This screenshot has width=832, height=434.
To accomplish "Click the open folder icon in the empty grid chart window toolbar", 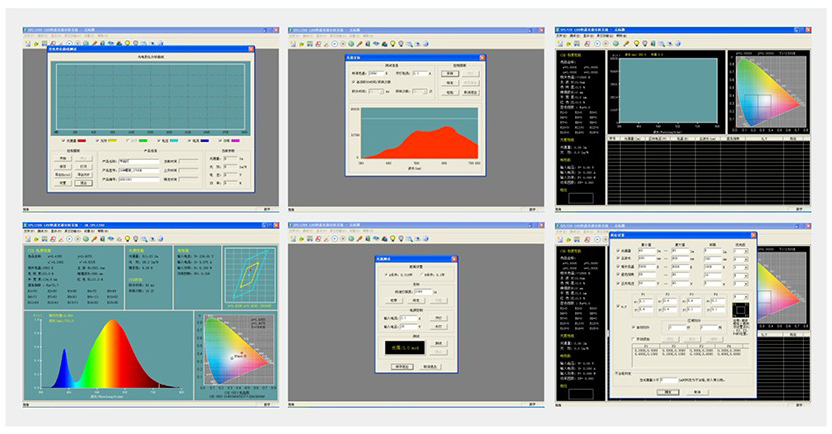I will (38, 43).
